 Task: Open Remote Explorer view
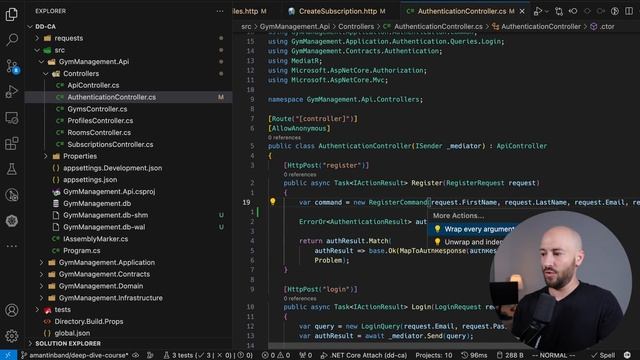(x=11, y=118)
